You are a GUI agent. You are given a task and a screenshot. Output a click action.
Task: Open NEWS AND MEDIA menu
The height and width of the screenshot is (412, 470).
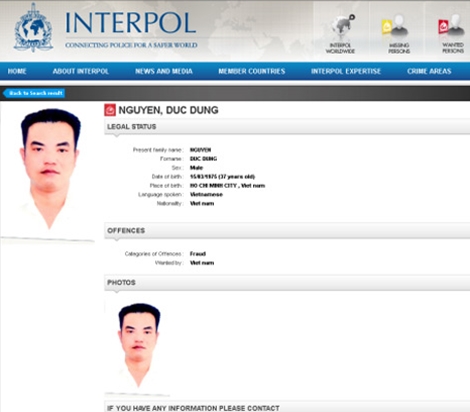coord(164,71)
